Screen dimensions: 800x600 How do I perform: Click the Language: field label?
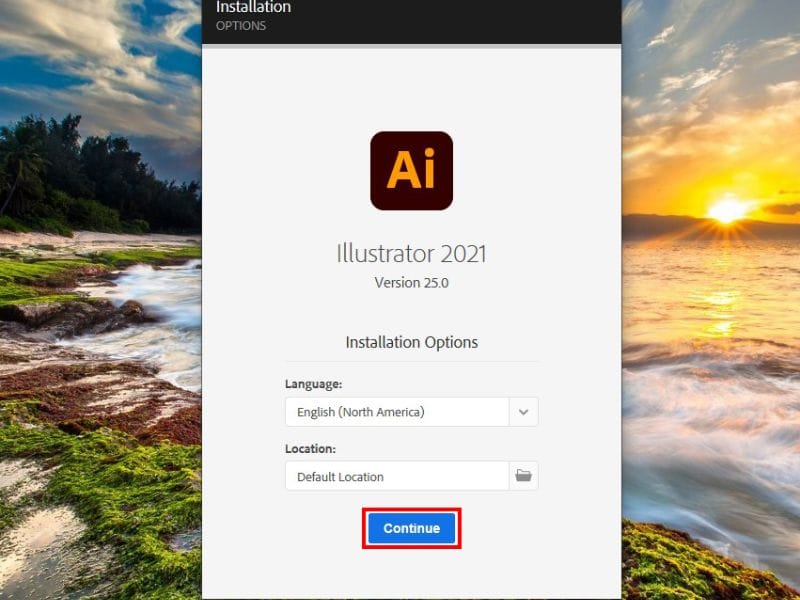[313, 384]
